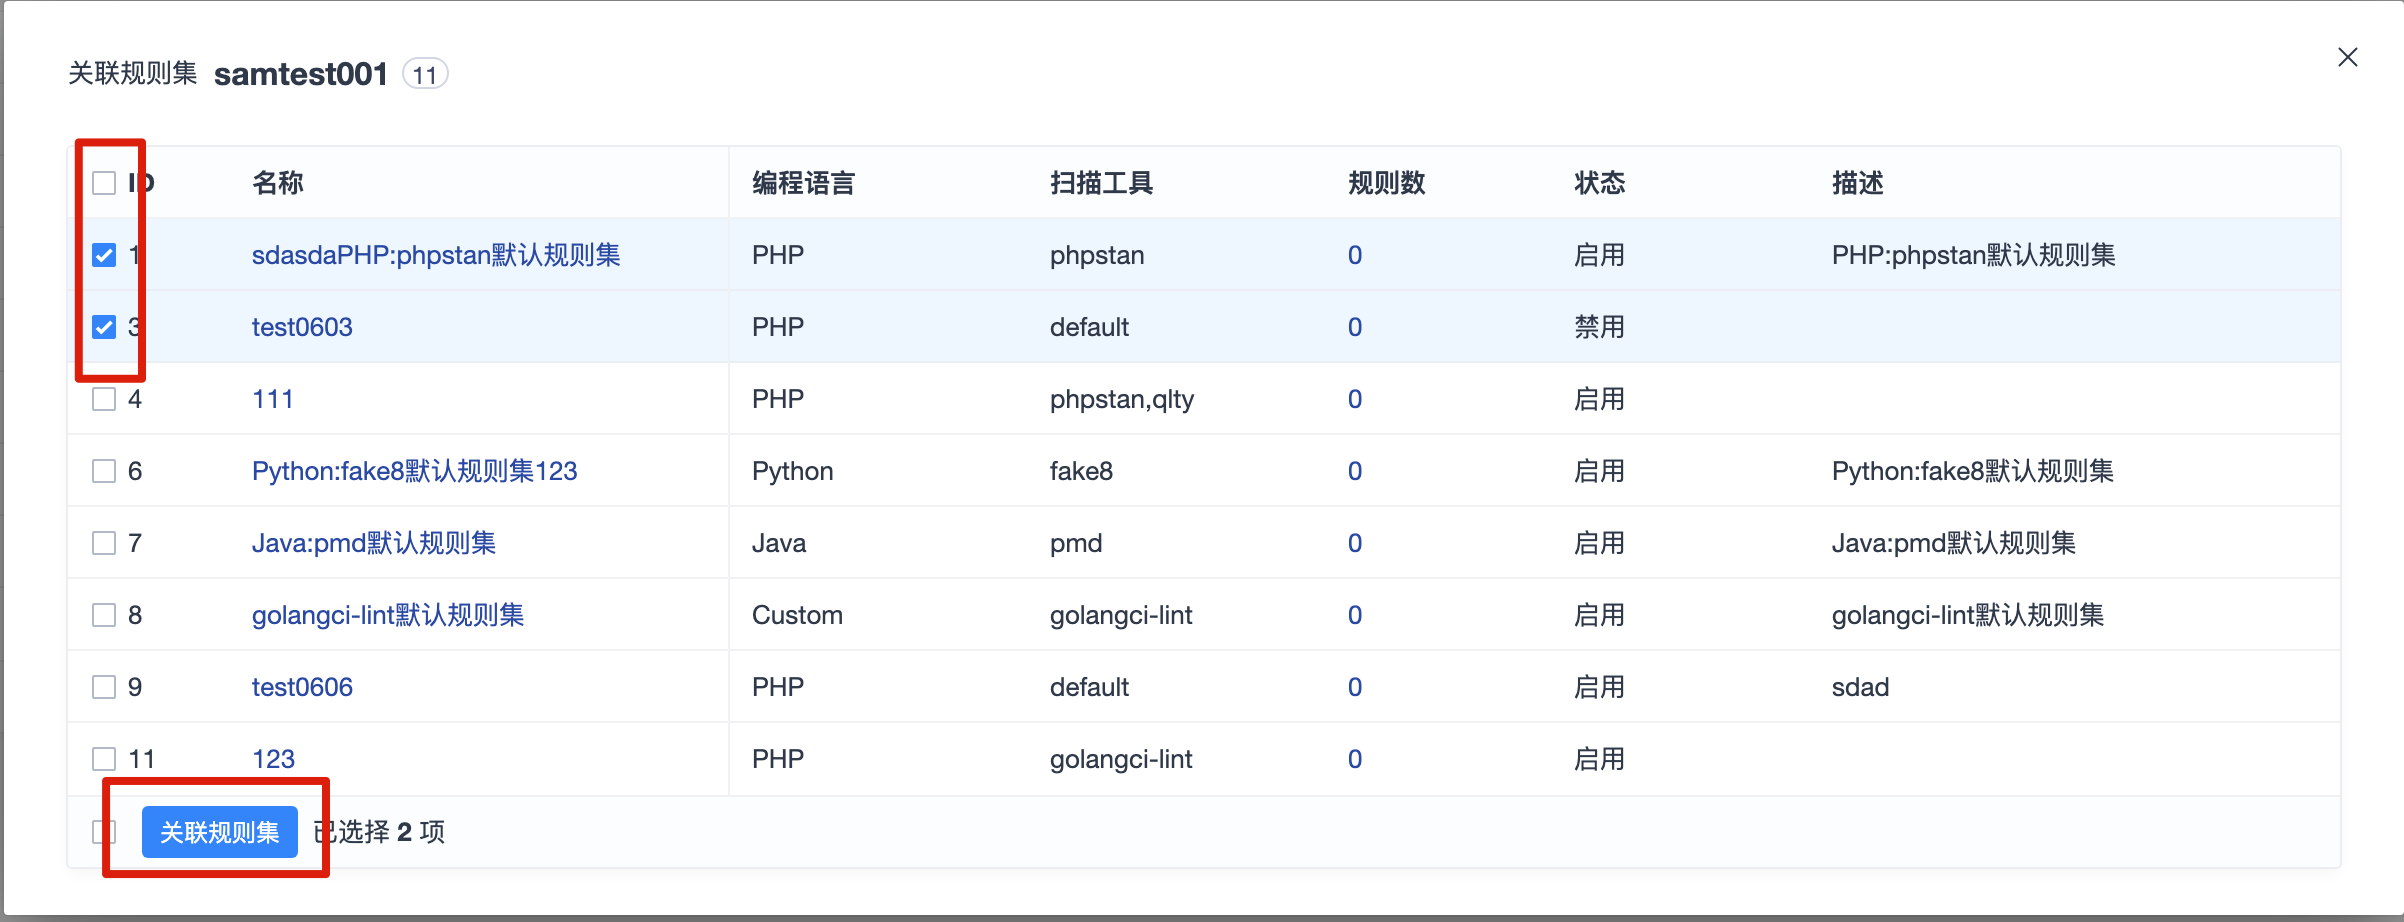Close the rule set association dialog

click(2347, 58)
